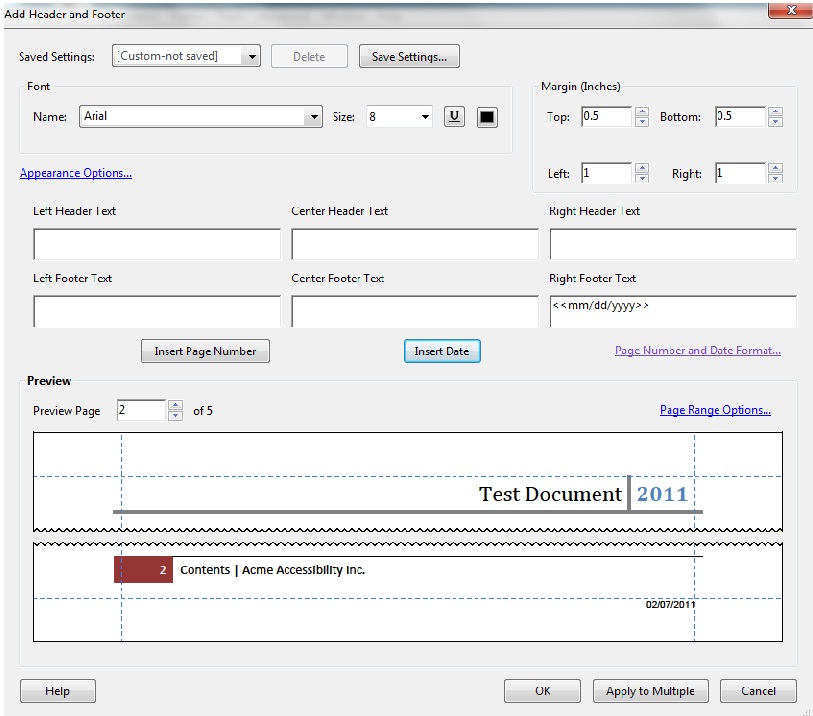Increase the Top margin stepper
The height and width of the screenshot is (716, 813).
point(642,112)
